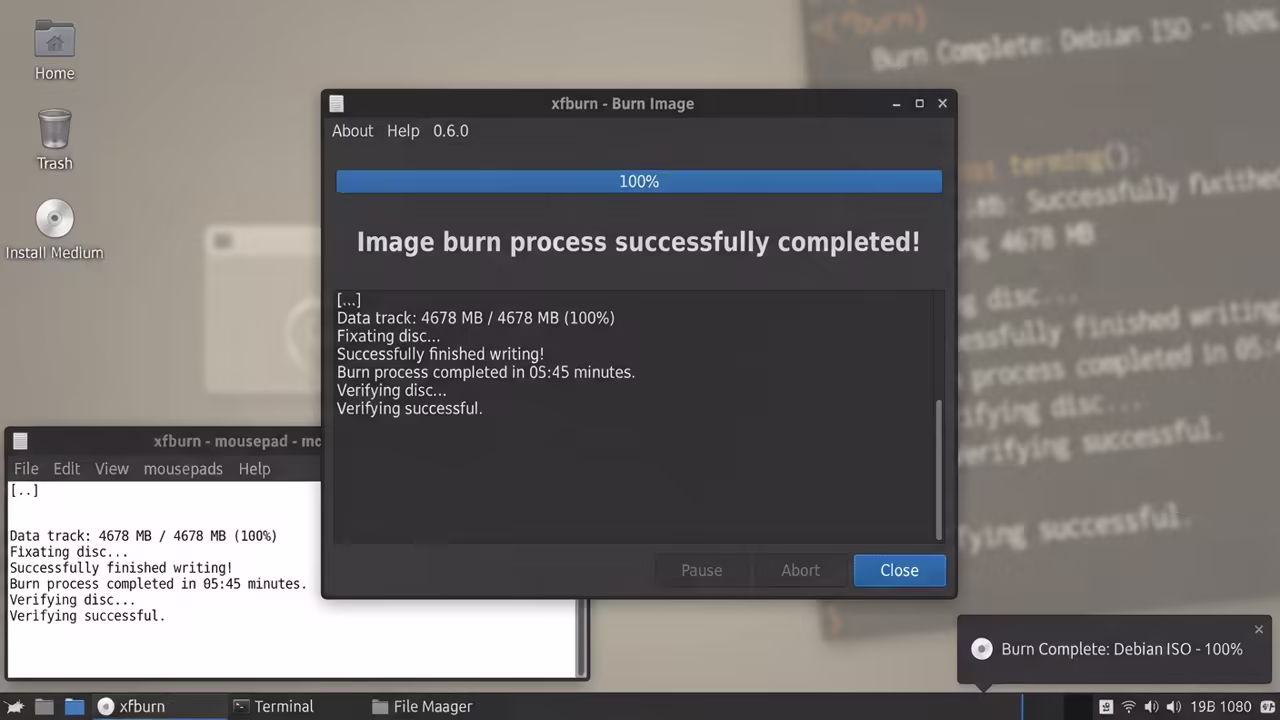Open the Wi-Fi network tray icon

click(x=1129, y=707)
